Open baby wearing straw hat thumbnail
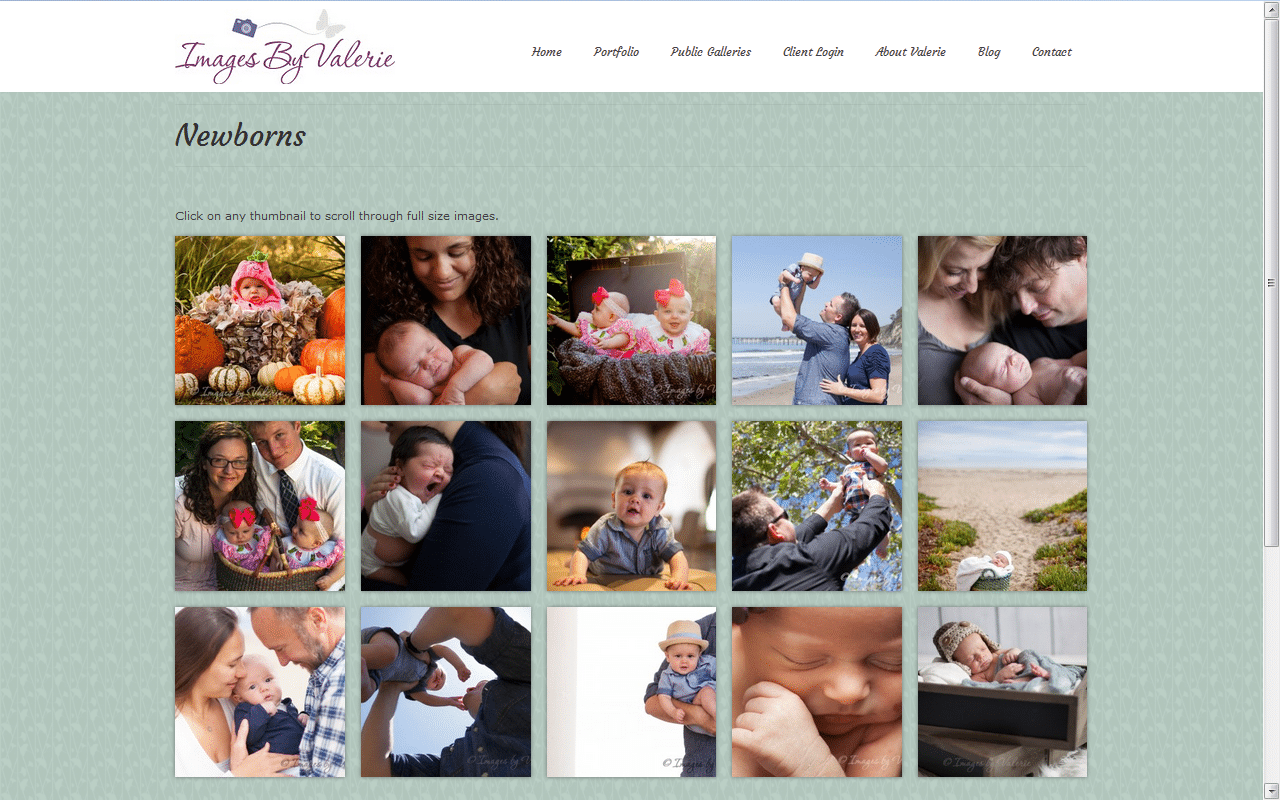1280x800 pixels. tap(631, 692)
